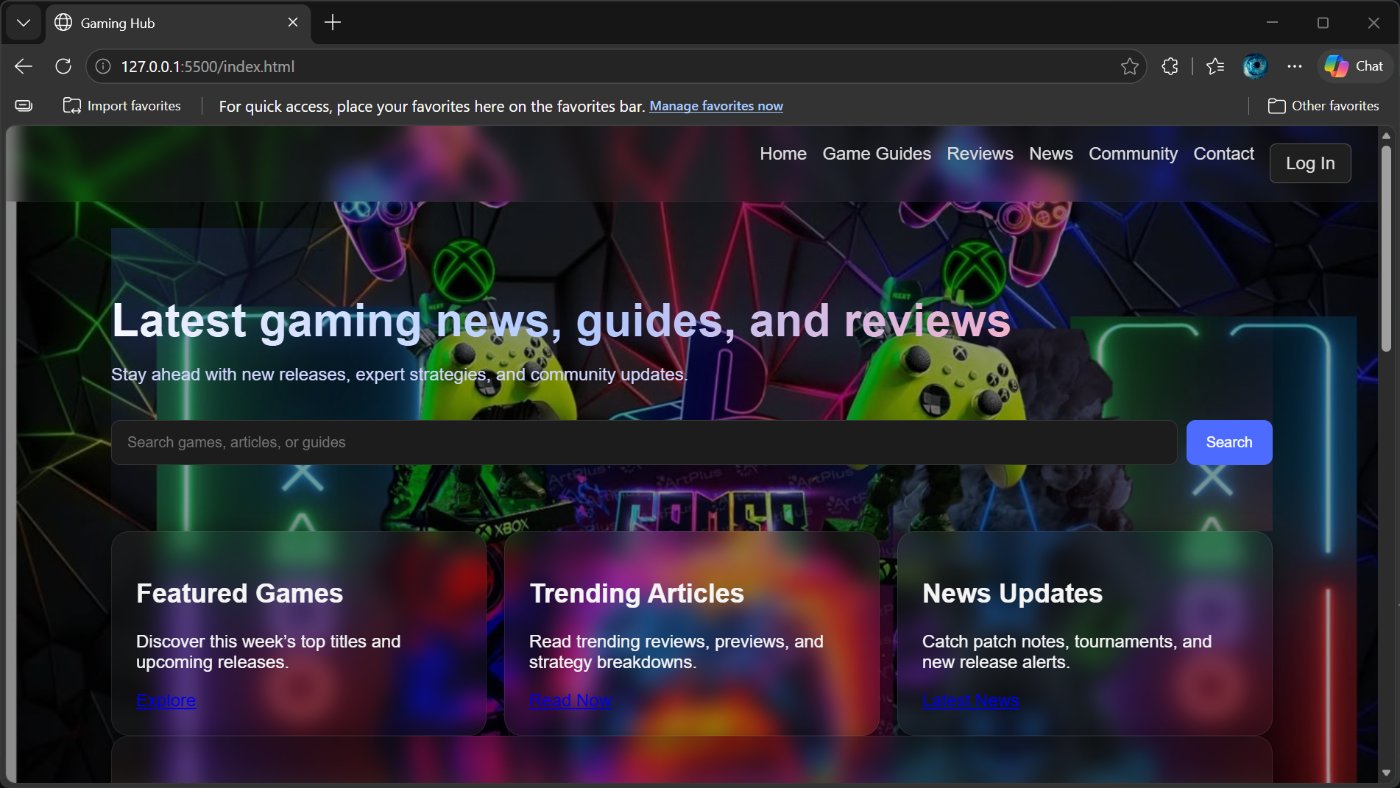Minimize the browser window
The image size is (1400, 788).
pyautogui.click(x=1273, y=22)
